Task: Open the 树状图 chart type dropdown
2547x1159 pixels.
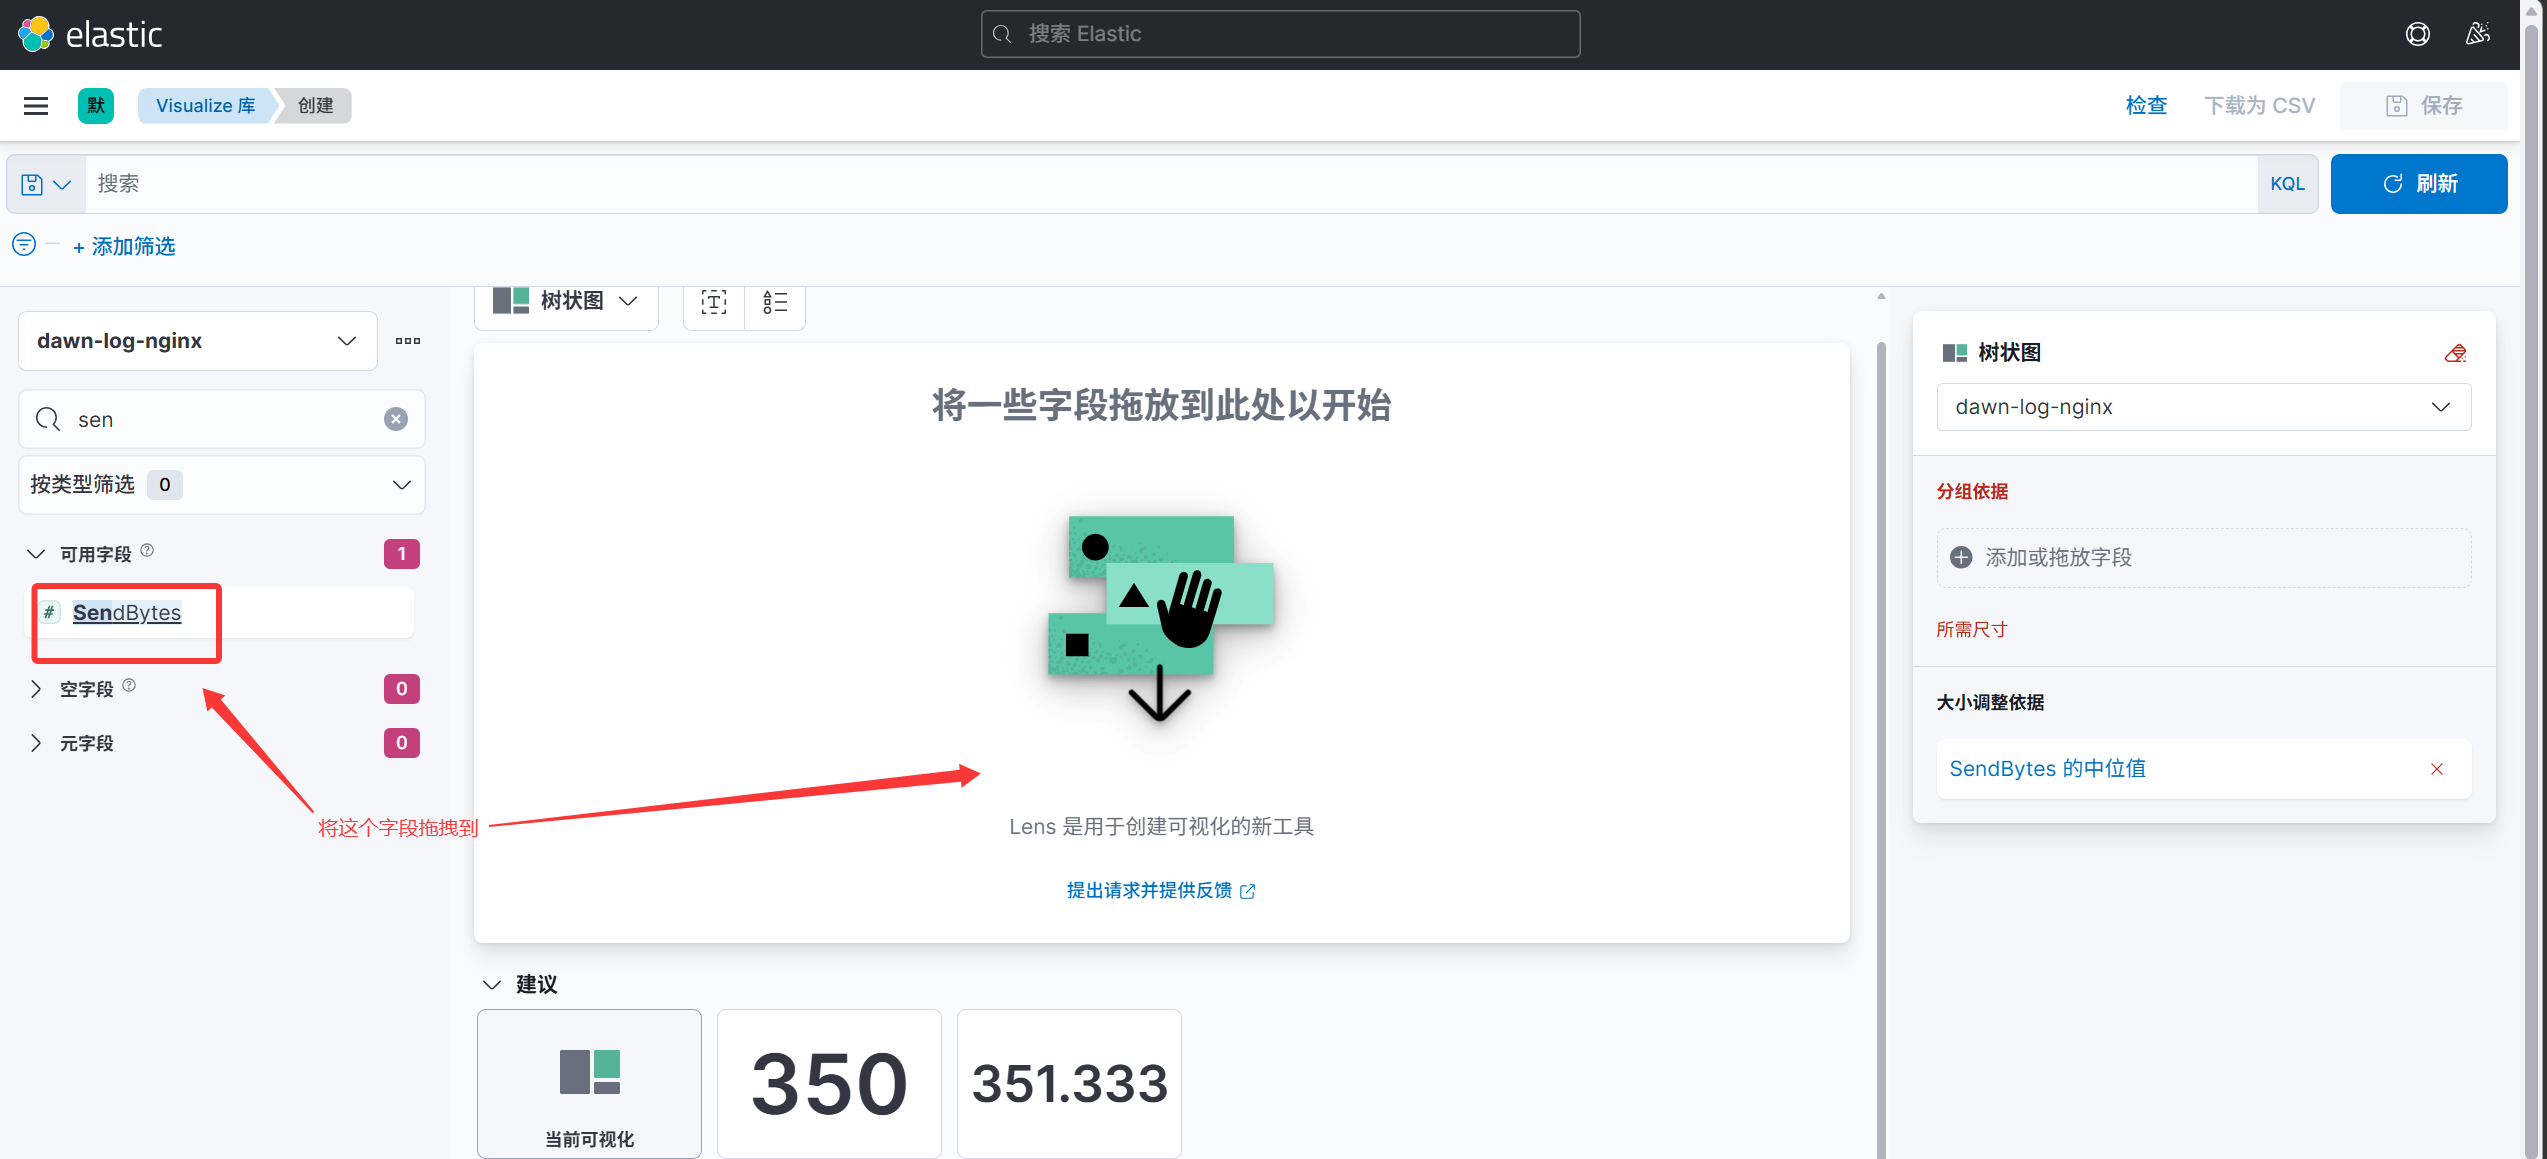Action: (566, 302)
